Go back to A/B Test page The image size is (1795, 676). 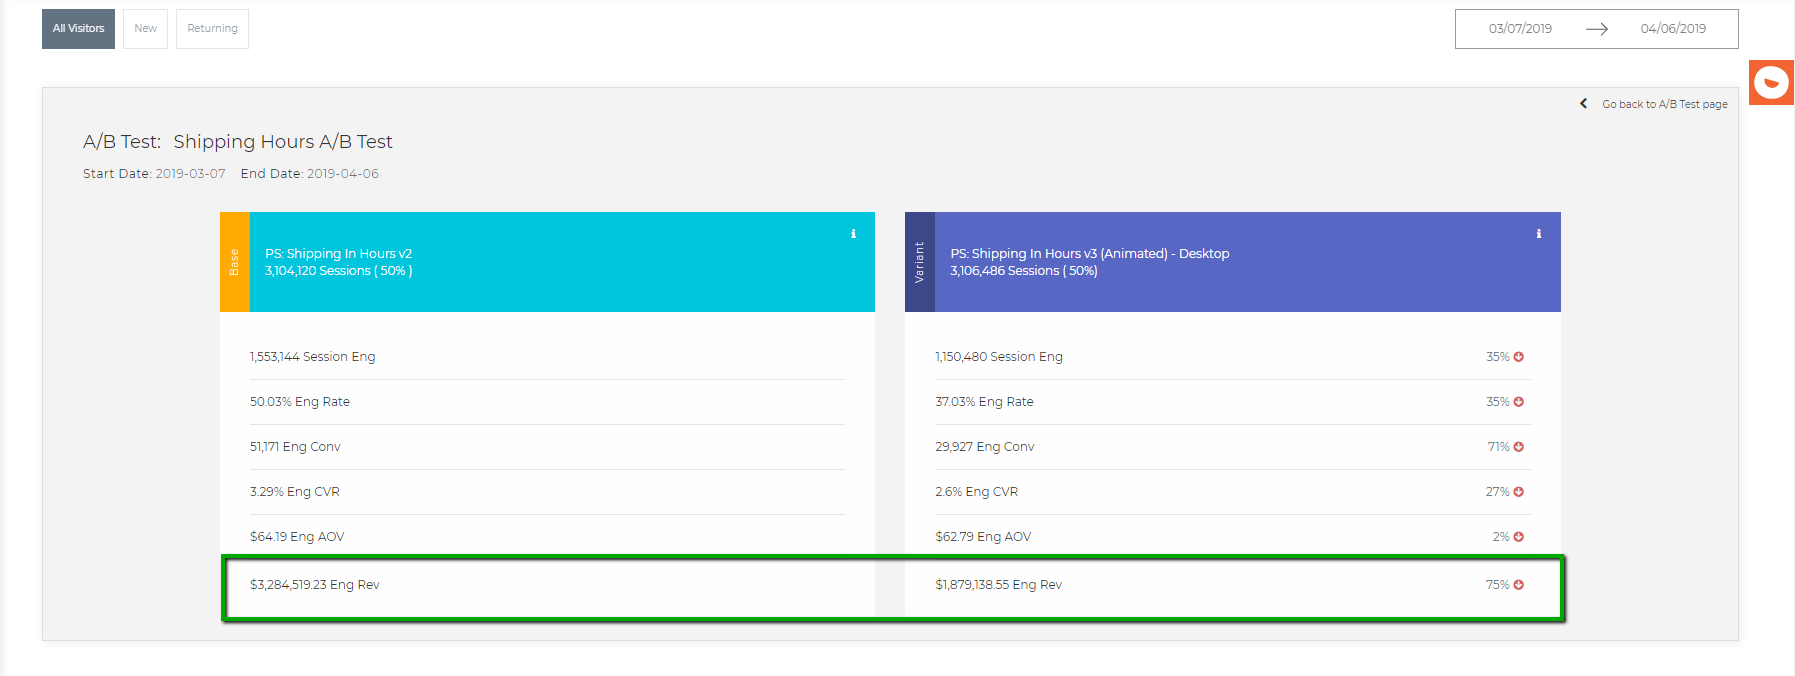[1664, 104]
